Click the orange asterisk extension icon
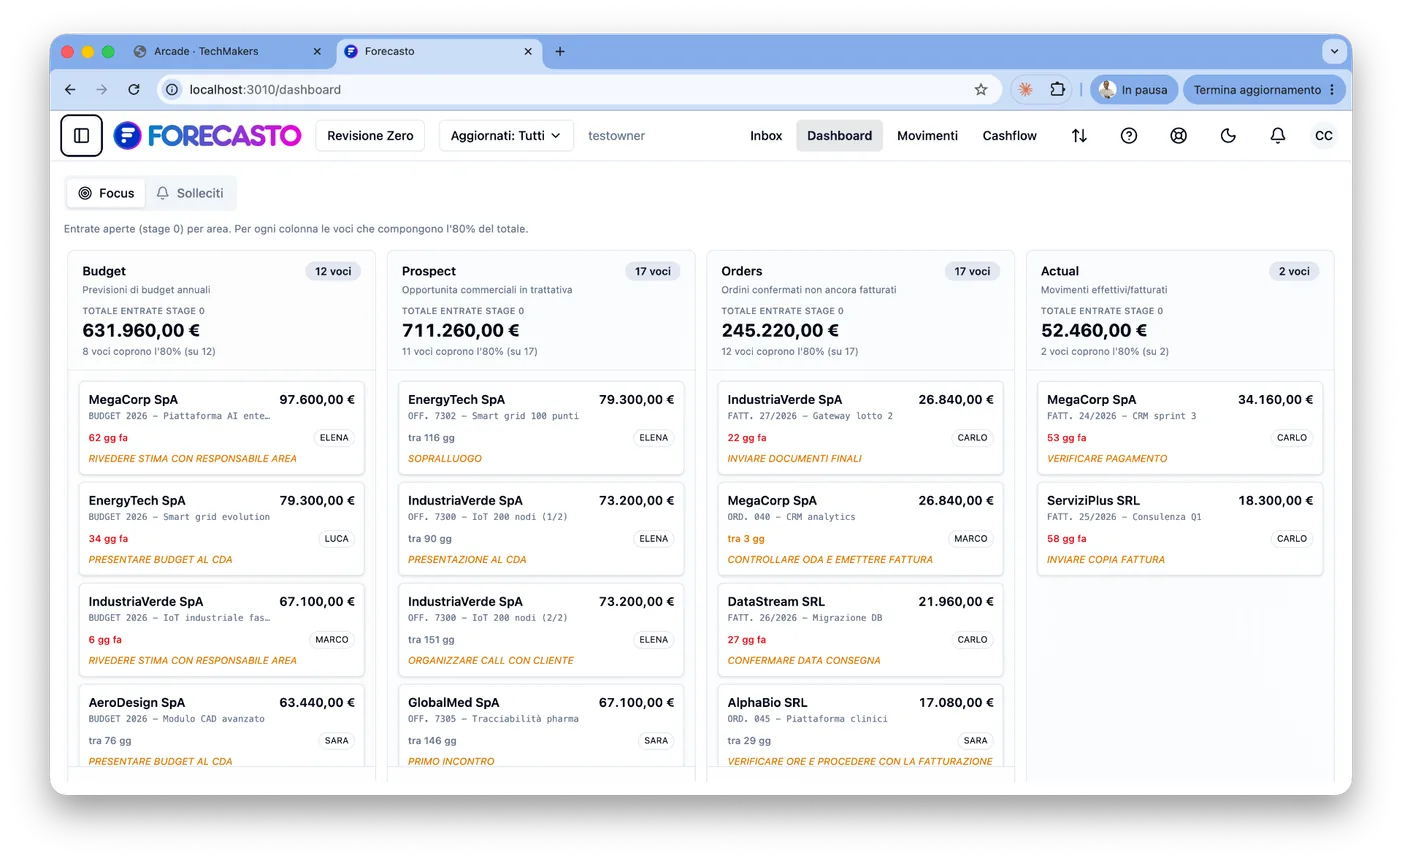The height and width of the screenshot is (861, 1402). pos(1025,89)
